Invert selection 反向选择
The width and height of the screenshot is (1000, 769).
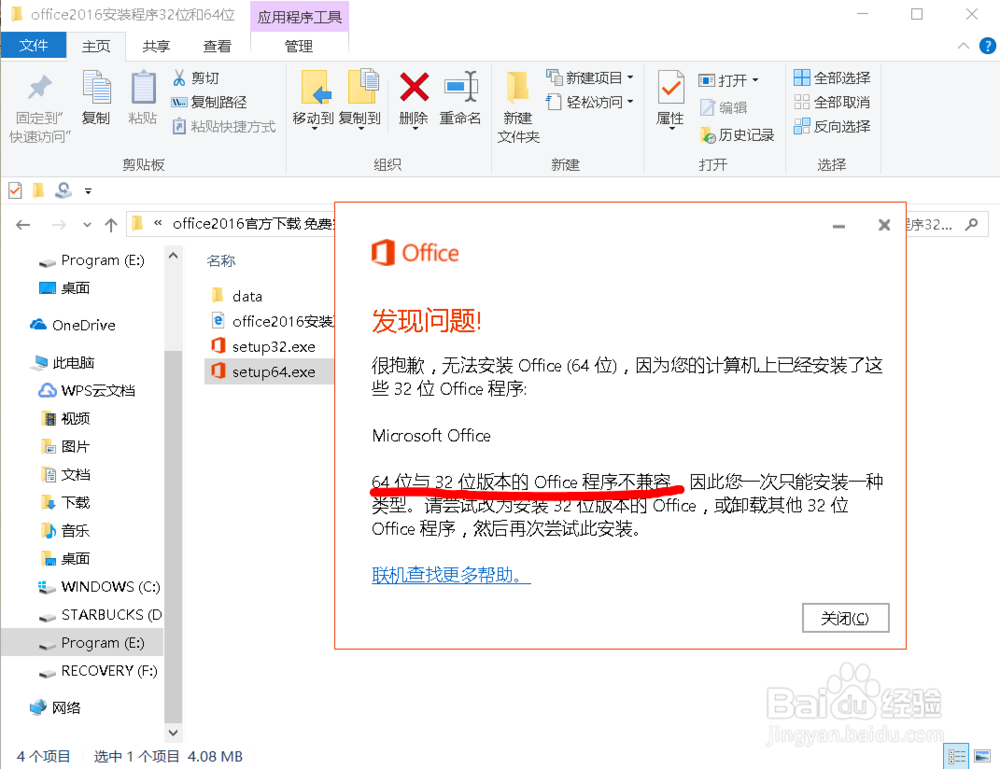point(832,126)
